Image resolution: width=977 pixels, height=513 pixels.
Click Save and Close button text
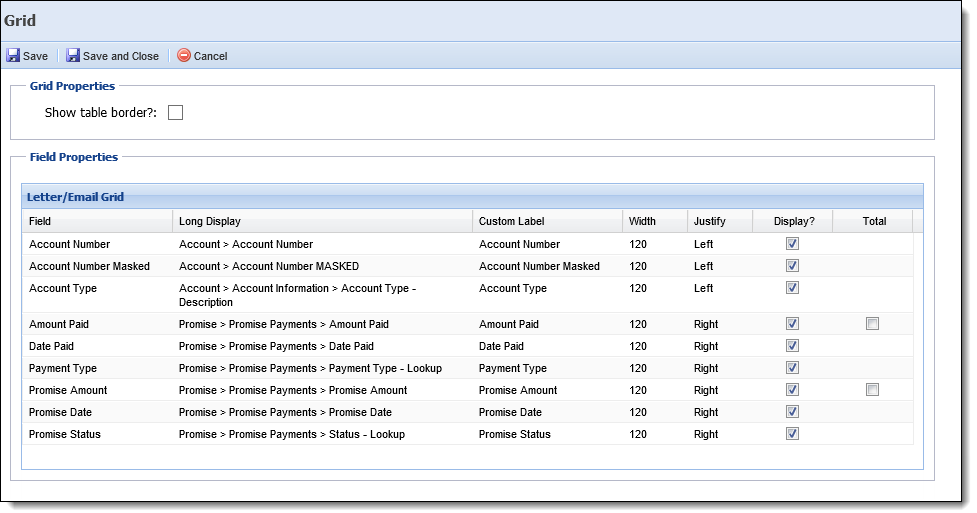click(x=121, y=56)
